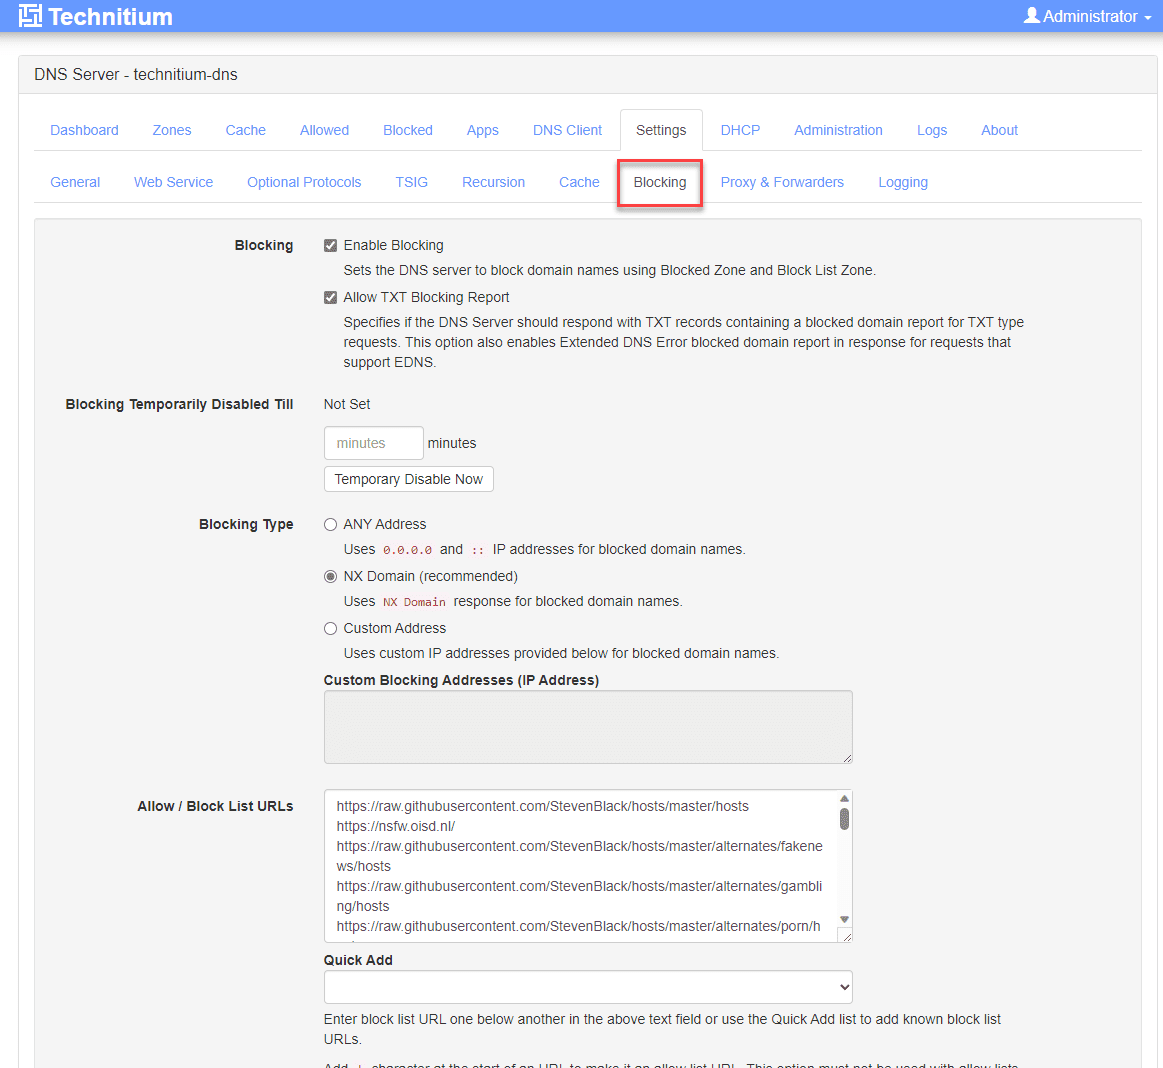Select the Blocked tab

407,131
